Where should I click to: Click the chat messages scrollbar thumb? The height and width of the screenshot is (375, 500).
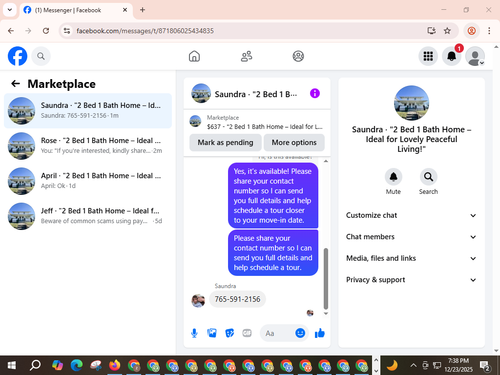pyautogui.click(x=326, y=279)
